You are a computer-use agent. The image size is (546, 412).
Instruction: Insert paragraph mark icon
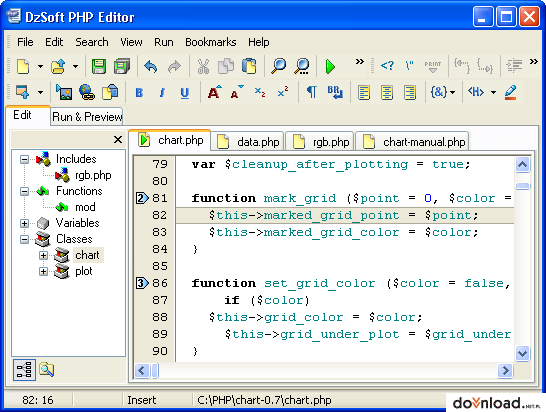click(312, 92)
